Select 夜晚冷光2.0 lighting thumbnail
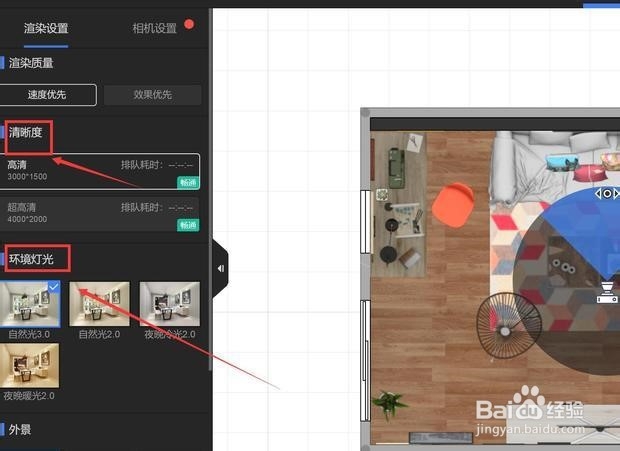620x451 pixels. click(170, 304)
